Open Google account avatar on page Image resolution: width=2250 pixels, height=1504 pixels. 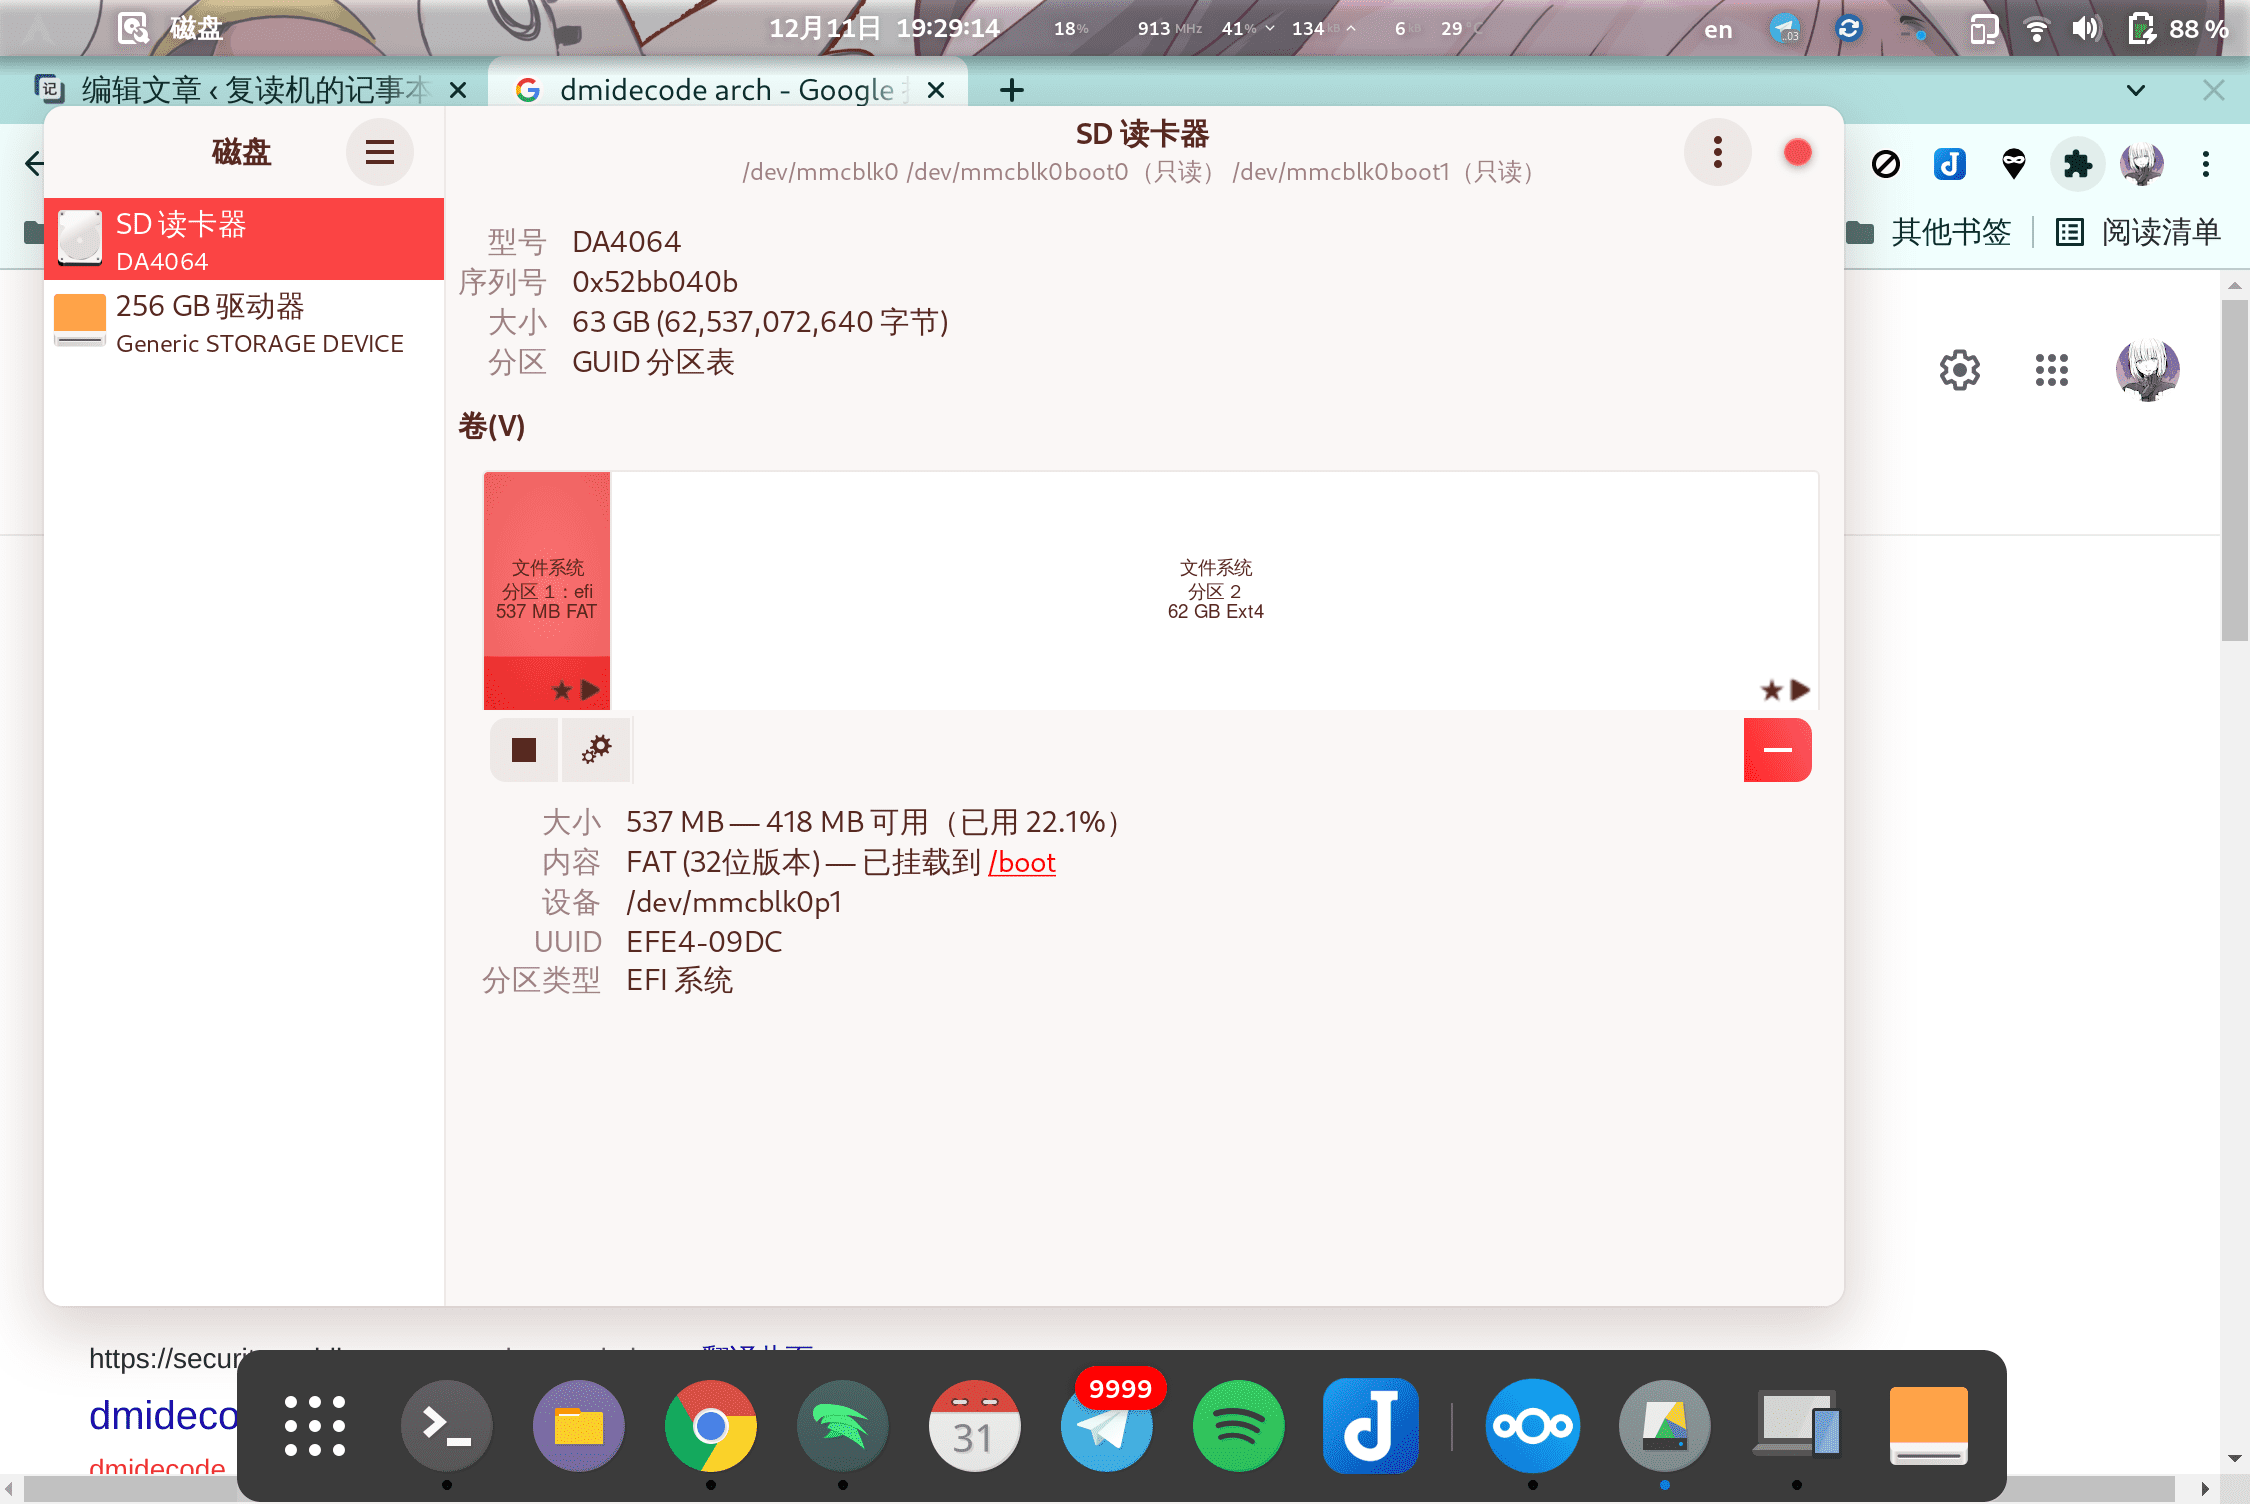[x=2147, y=370]
